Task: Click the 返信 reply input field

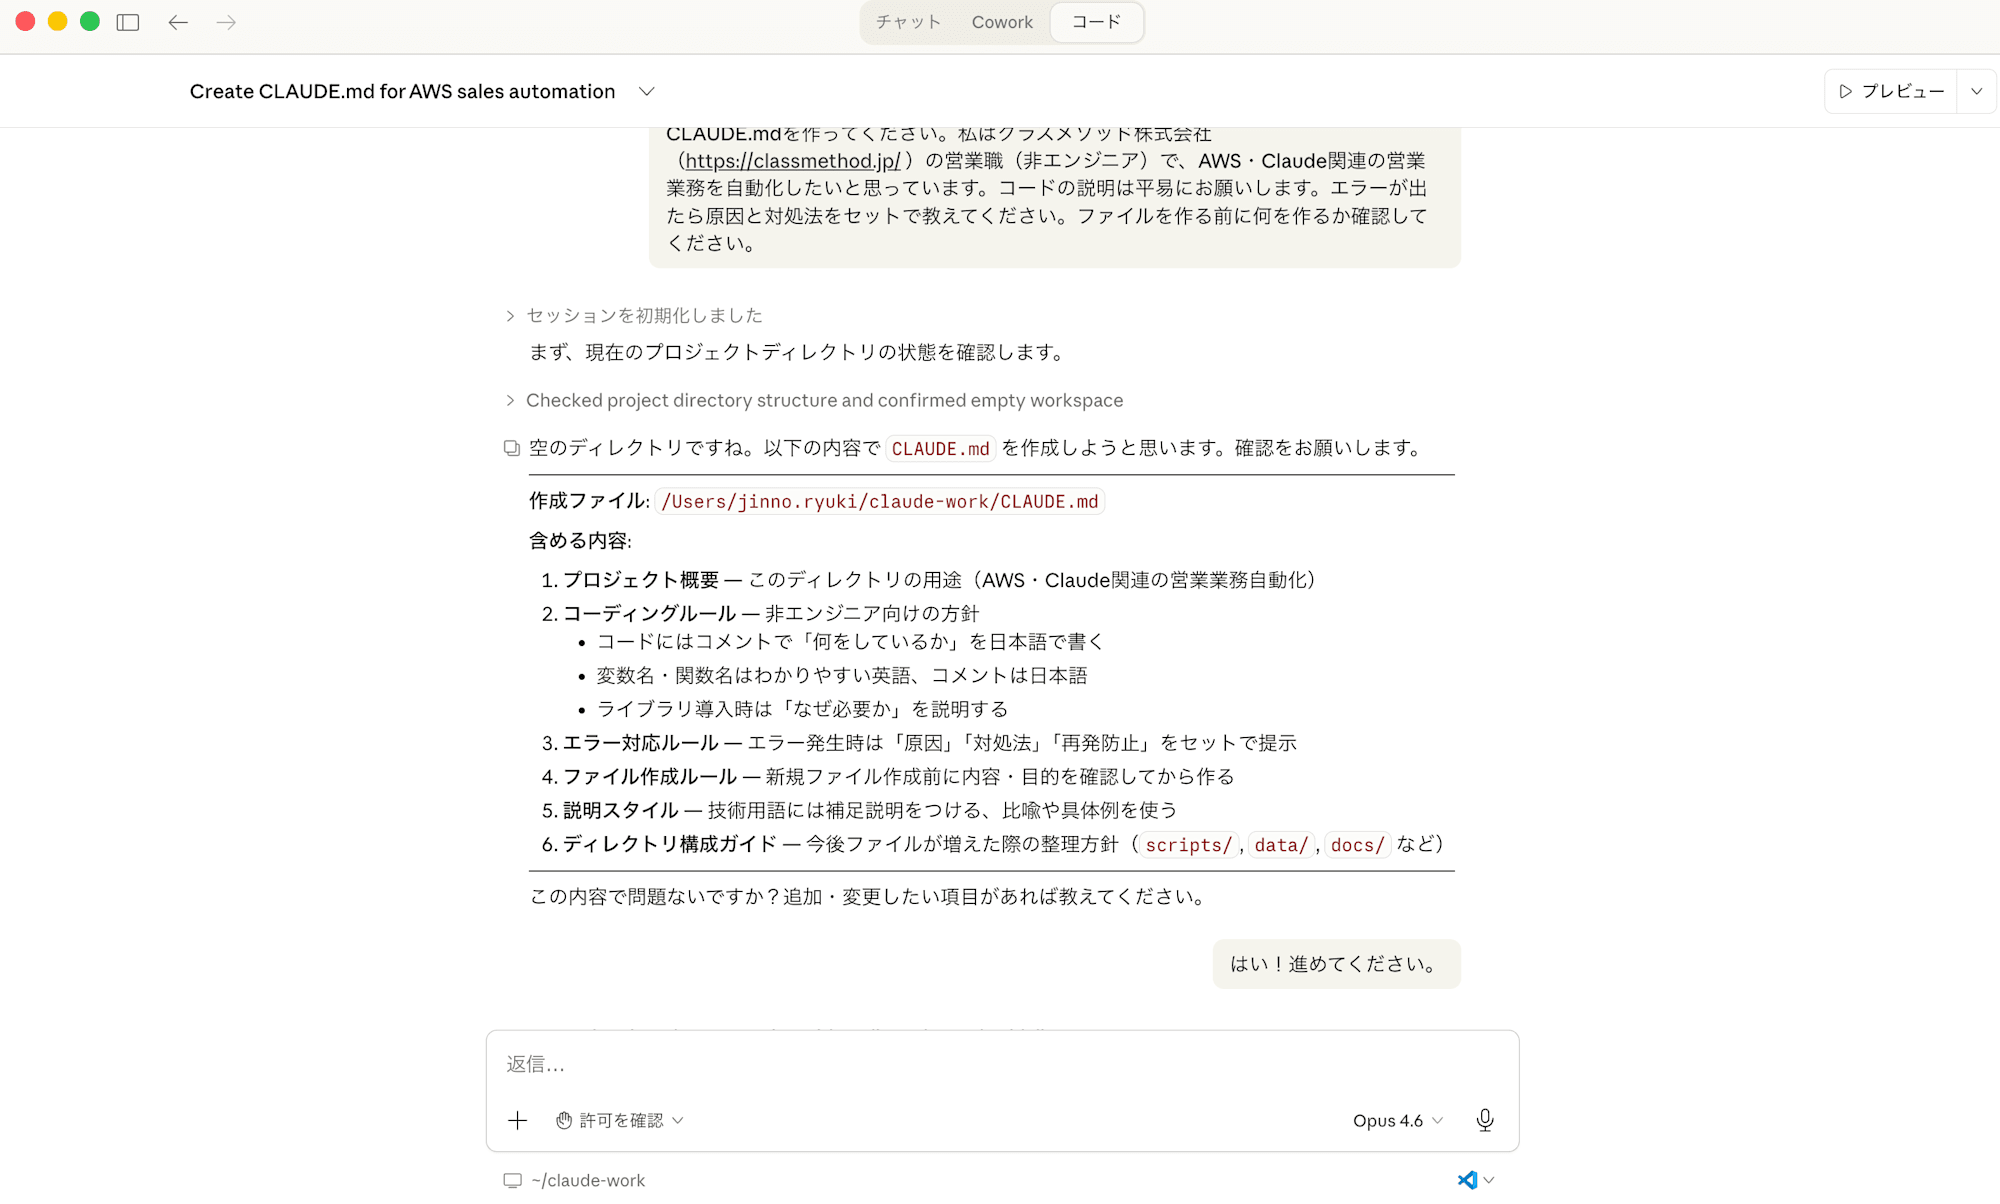Action: (1000, 1064)
